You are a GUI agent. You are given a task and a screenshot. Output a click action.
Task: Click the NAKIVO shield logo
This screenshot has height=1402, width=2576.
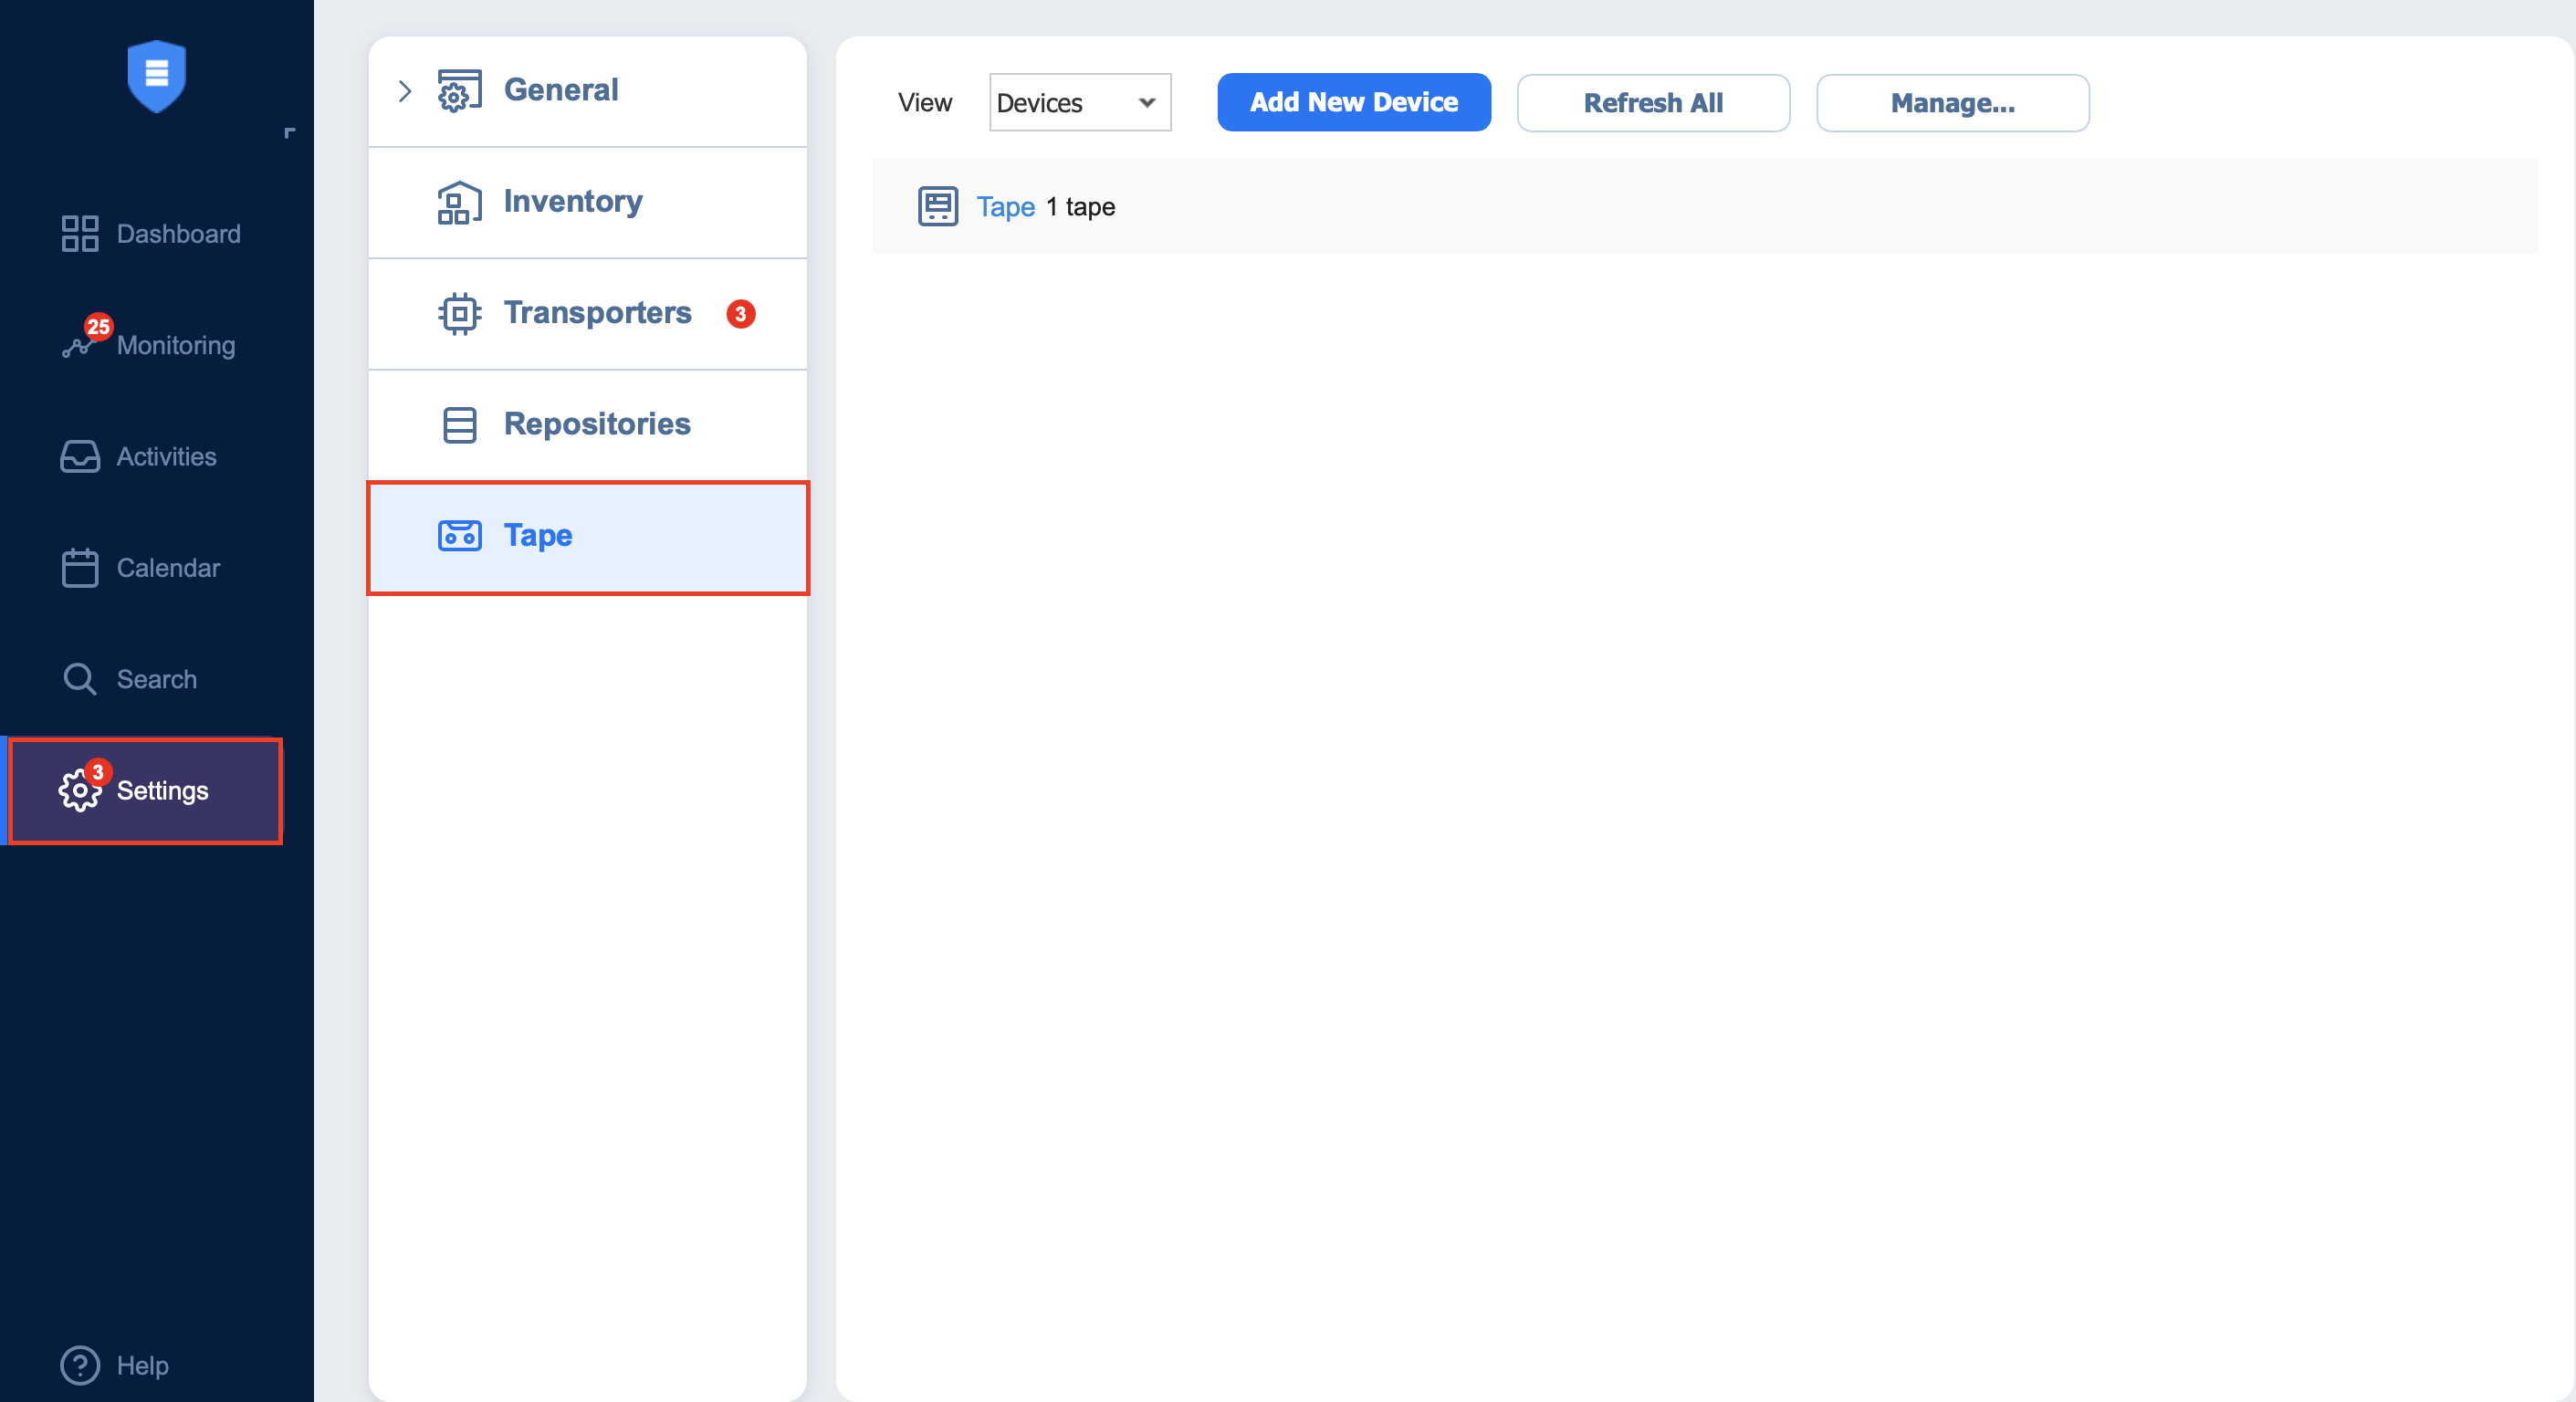[x=157, y=76]
